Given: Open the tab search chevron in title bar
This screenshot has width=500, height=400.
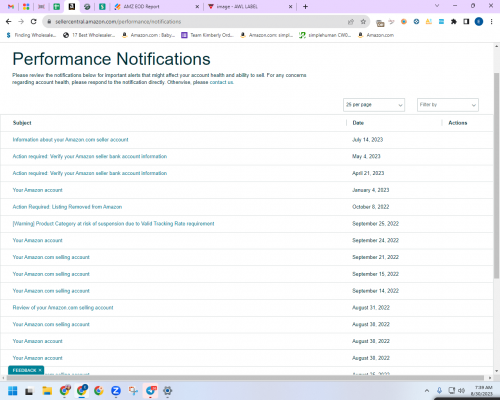Looking at the screenshot, I should pyautogui.click(x=437, y=6).
